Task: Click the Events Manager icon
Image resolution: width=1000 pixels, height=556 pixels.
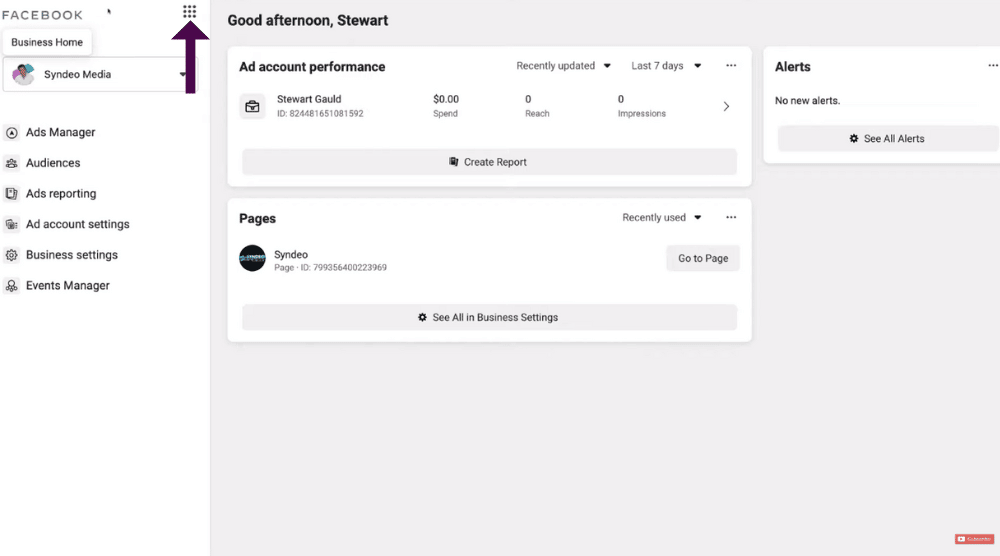Action: [x=11, y=286]
